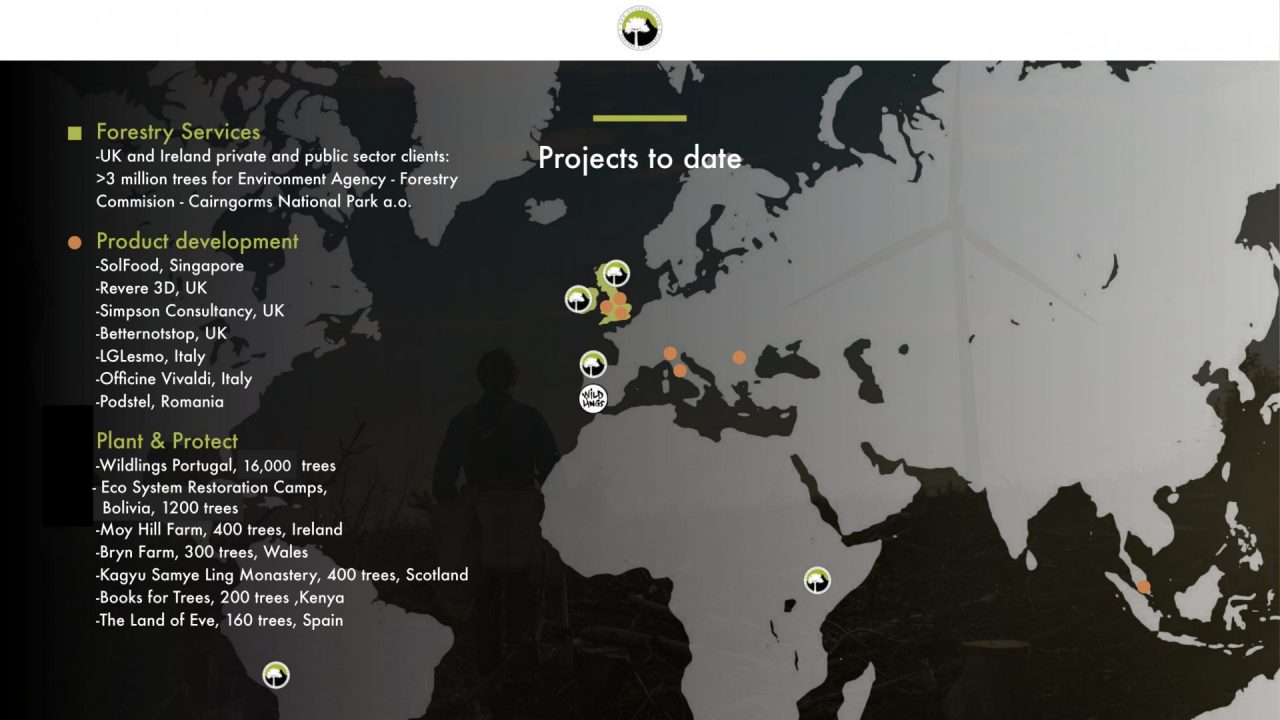Click the orange dot over Singapore
Viewport: 1280px width, 720px height.
(1144, 587)
